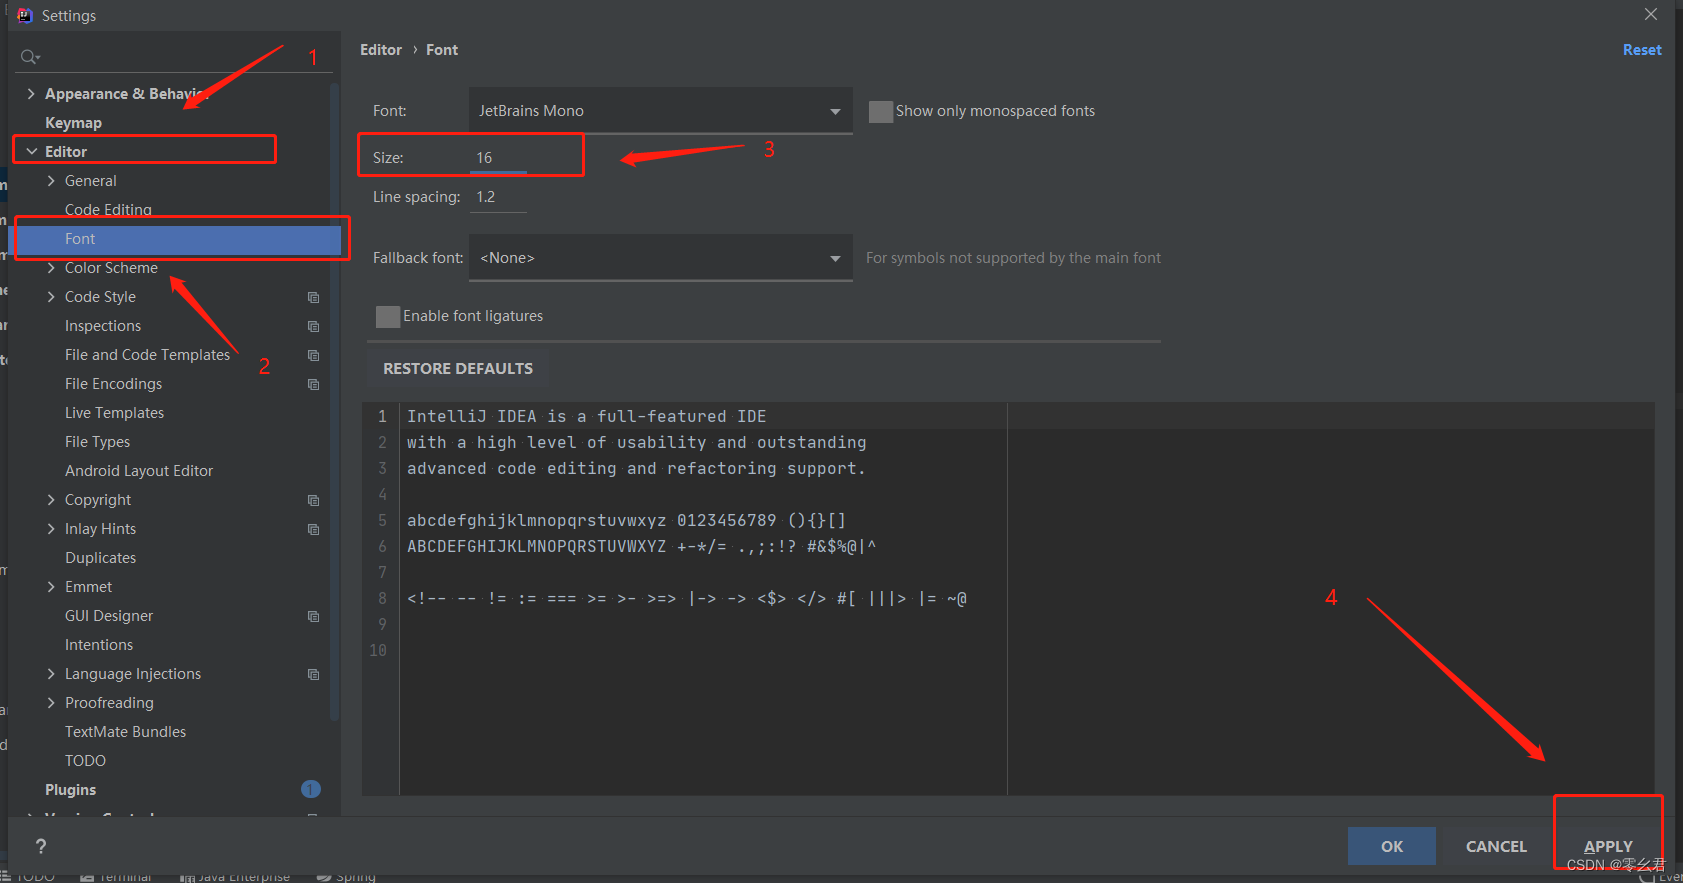
Task: Click the project-level icon next to Inspections
Action: (313, 326)
